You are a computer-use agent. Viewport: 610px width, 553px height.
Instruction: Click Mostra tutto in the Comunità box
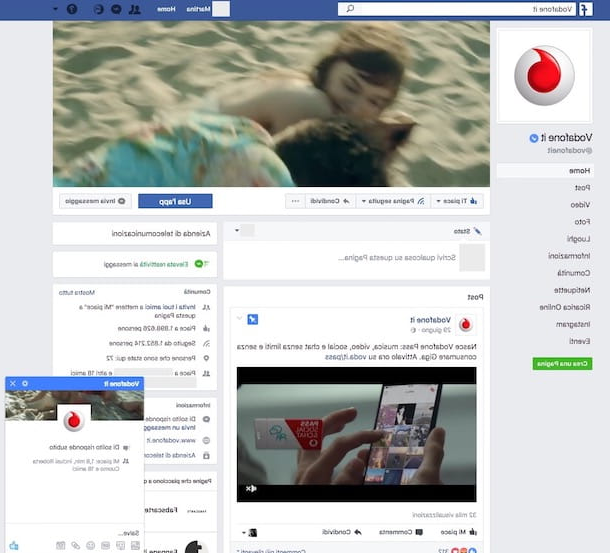(x=77, y=292)
